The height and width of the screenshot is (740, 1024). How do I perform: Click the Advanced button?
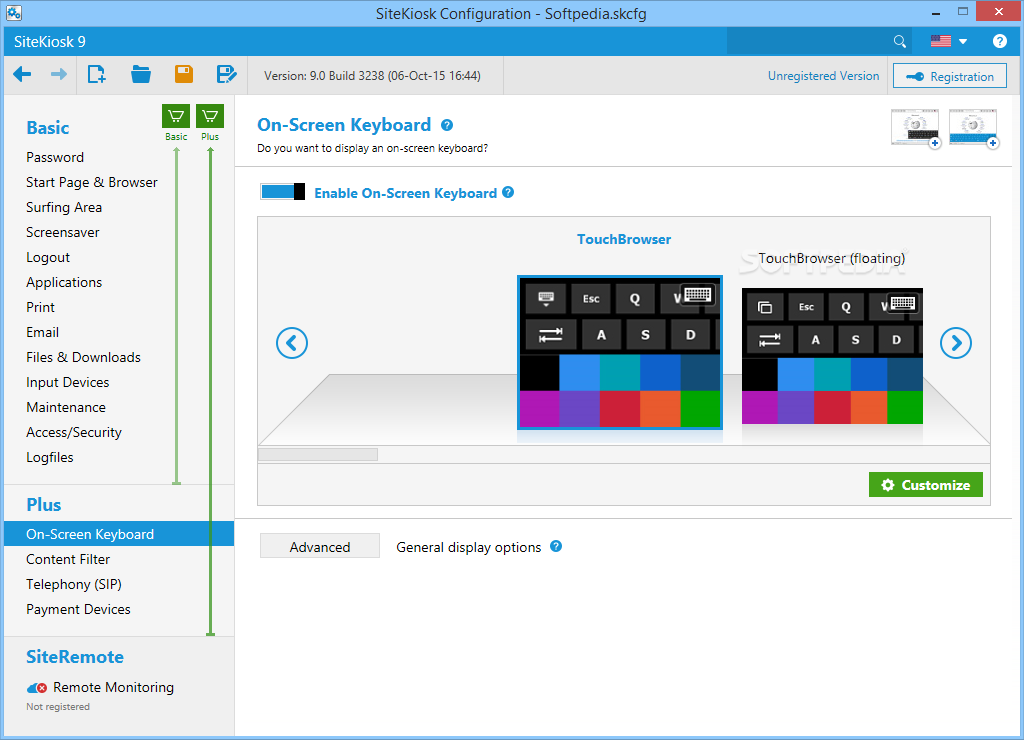point(319,547)
